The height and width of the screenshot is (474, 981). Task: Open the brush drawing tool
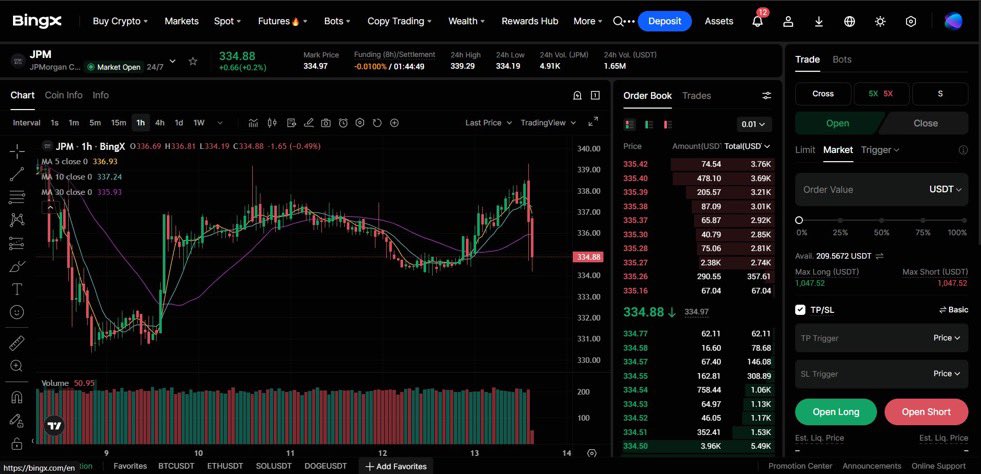(x=17, y=266)
